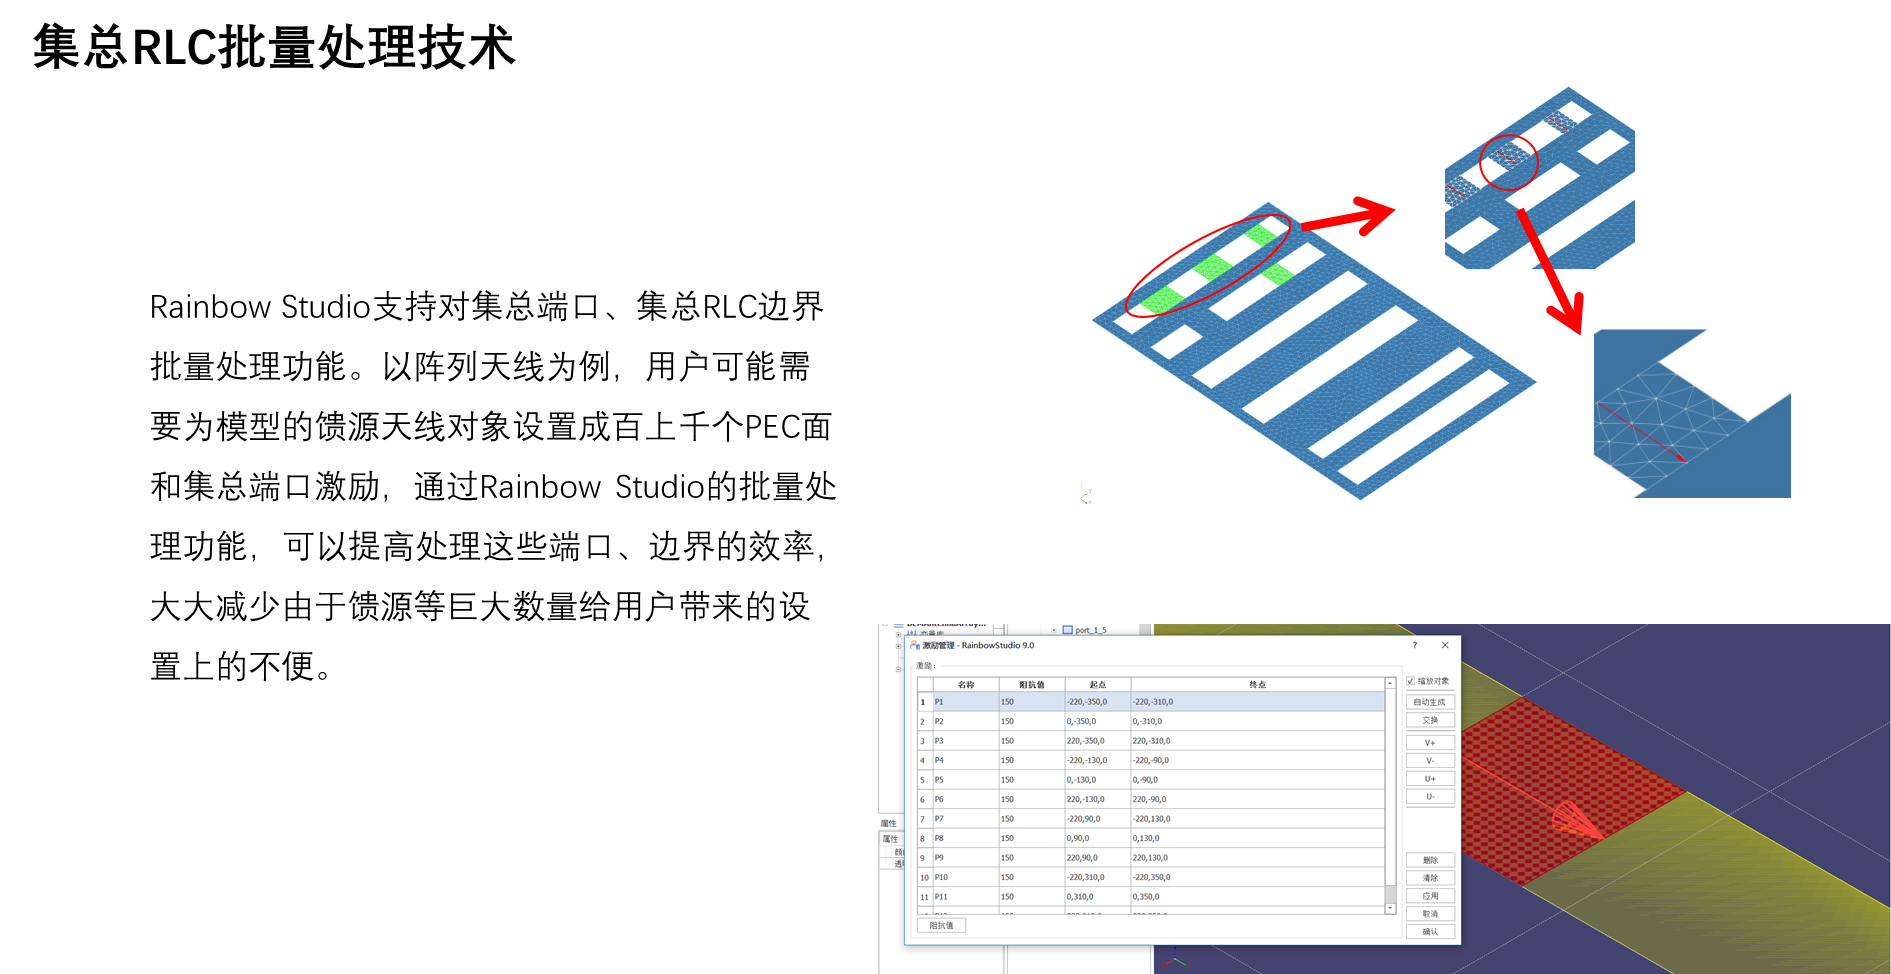Click P8 start point 0,90,0
This screenshot has width=1891, height=974.
pyautogui.click(x=1098, y=838)
